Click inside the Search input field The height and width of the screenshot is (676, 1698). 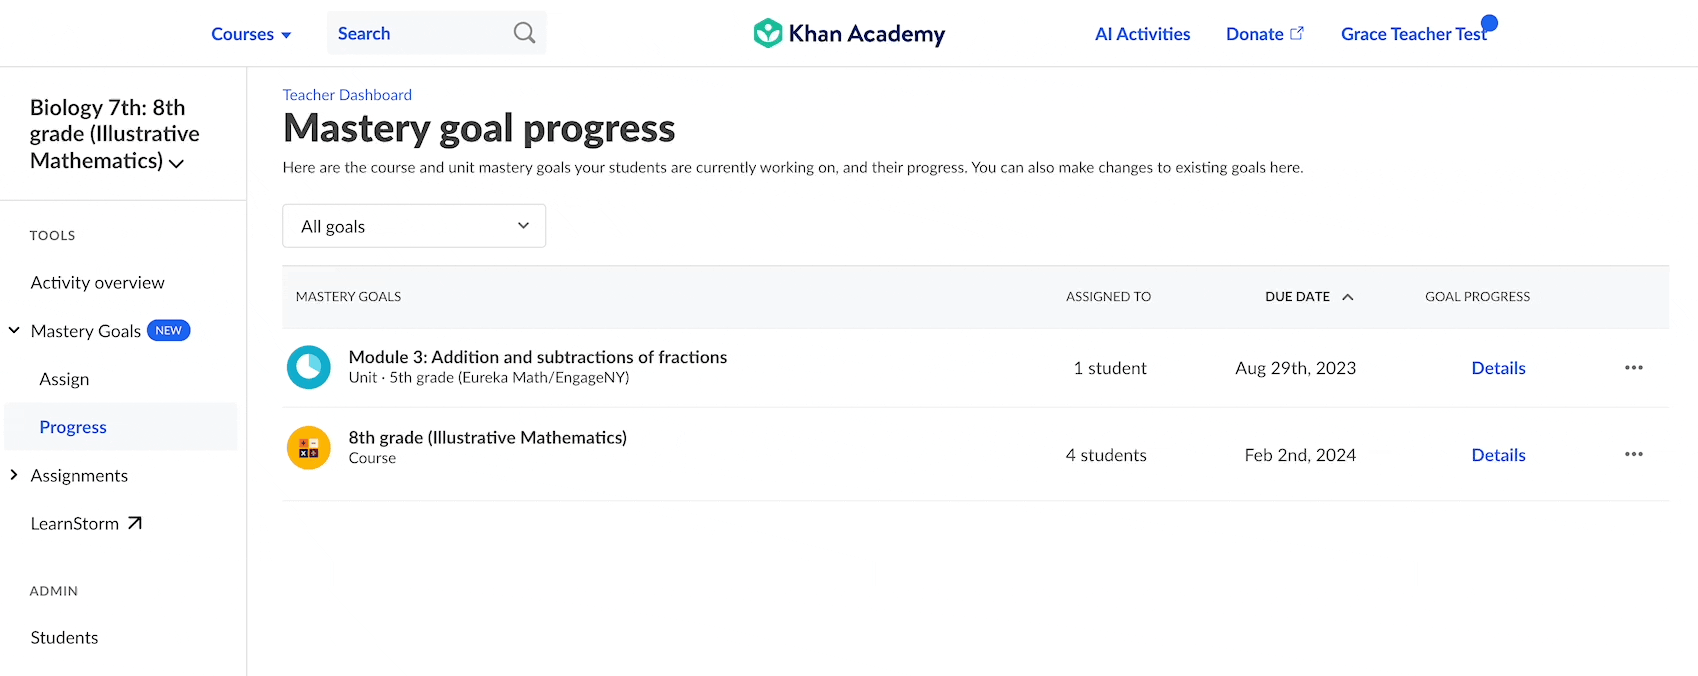(420, 33)
